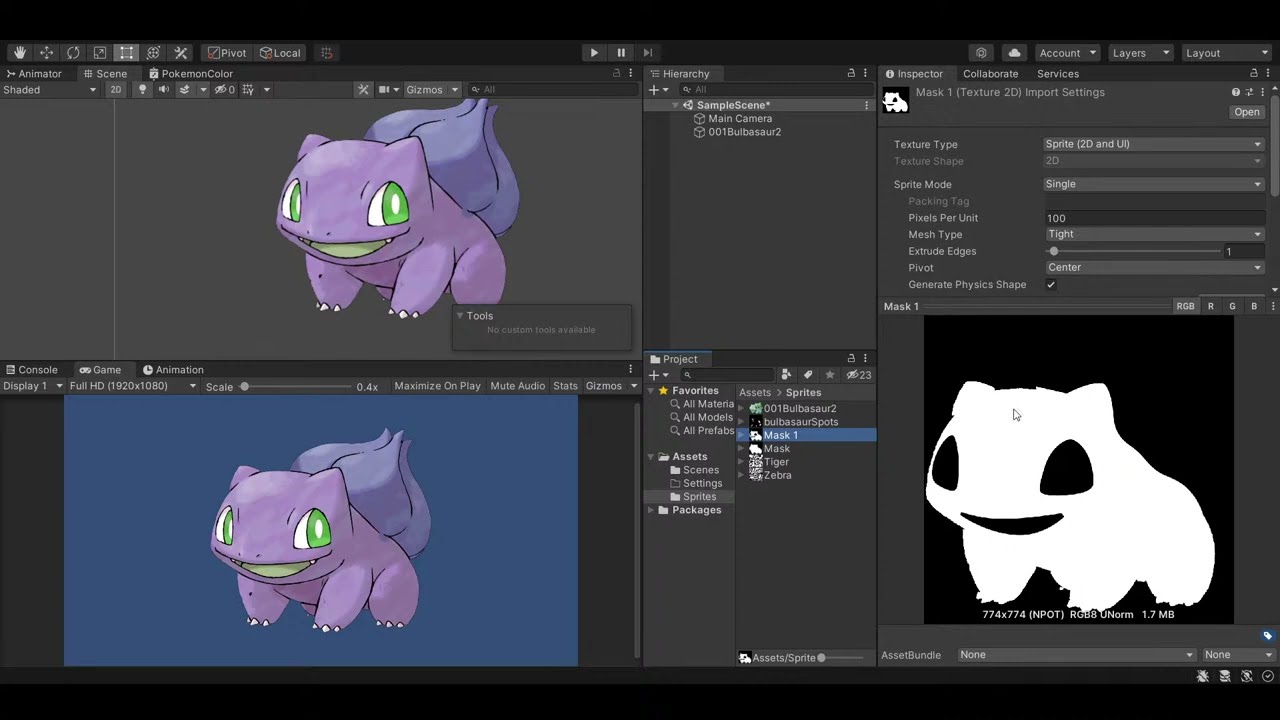Image resolution: width=1280 pixels, height=720 pixels.
Task: Toggle Maximize On Play
Action: [437, 386]
